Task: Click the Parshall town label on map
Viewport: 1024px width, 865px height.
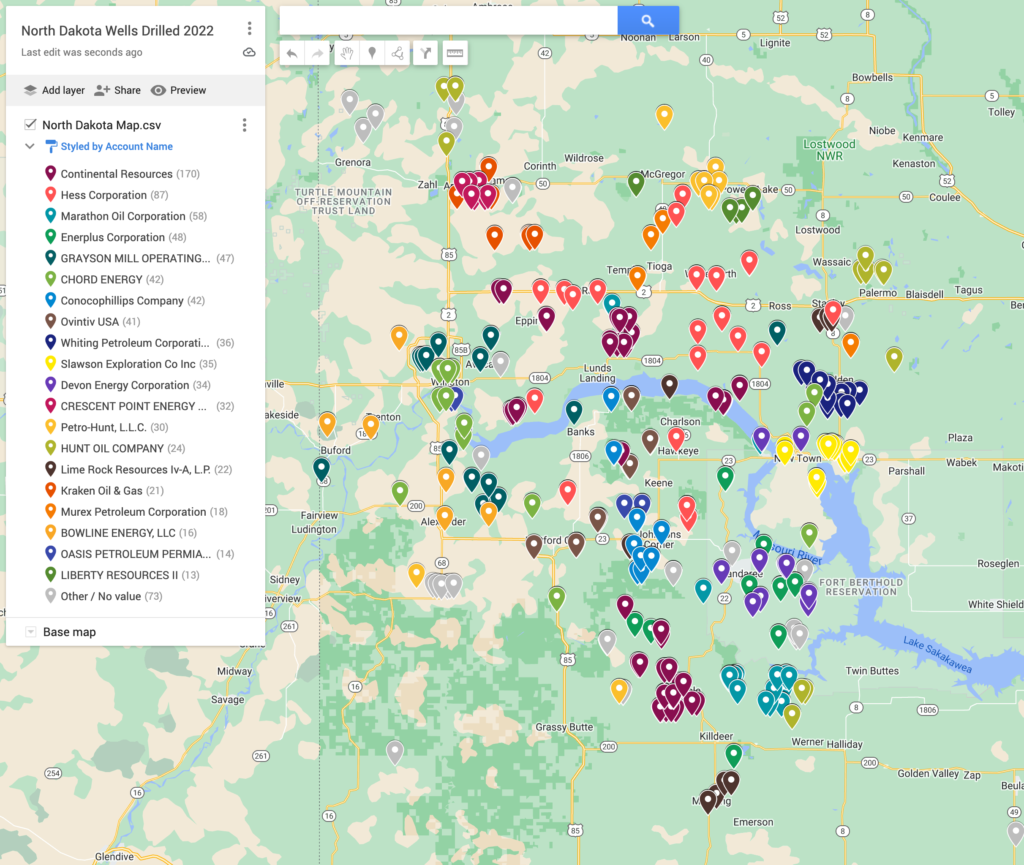Action: pos(906,471)
